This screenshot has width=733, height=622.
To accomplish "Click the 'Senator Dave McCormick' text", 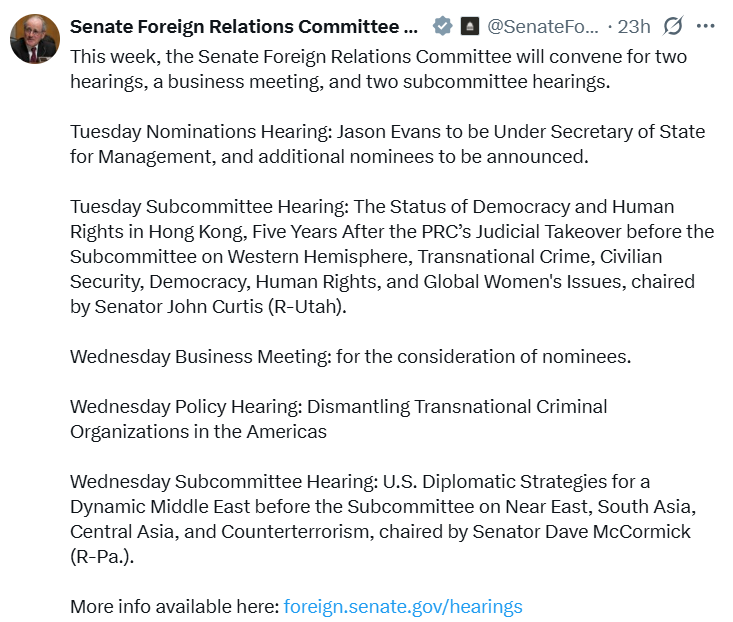I will (582, 532).
